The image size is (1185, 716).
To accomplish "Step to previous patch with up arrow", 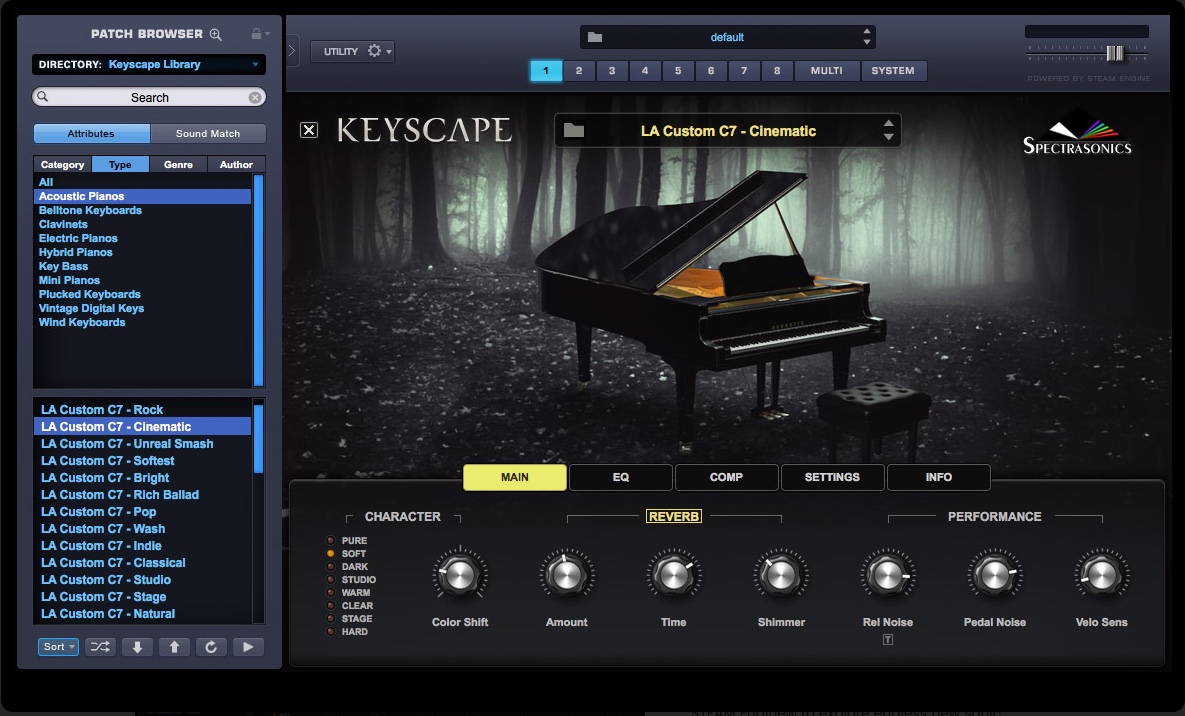I will coord(174,647).
